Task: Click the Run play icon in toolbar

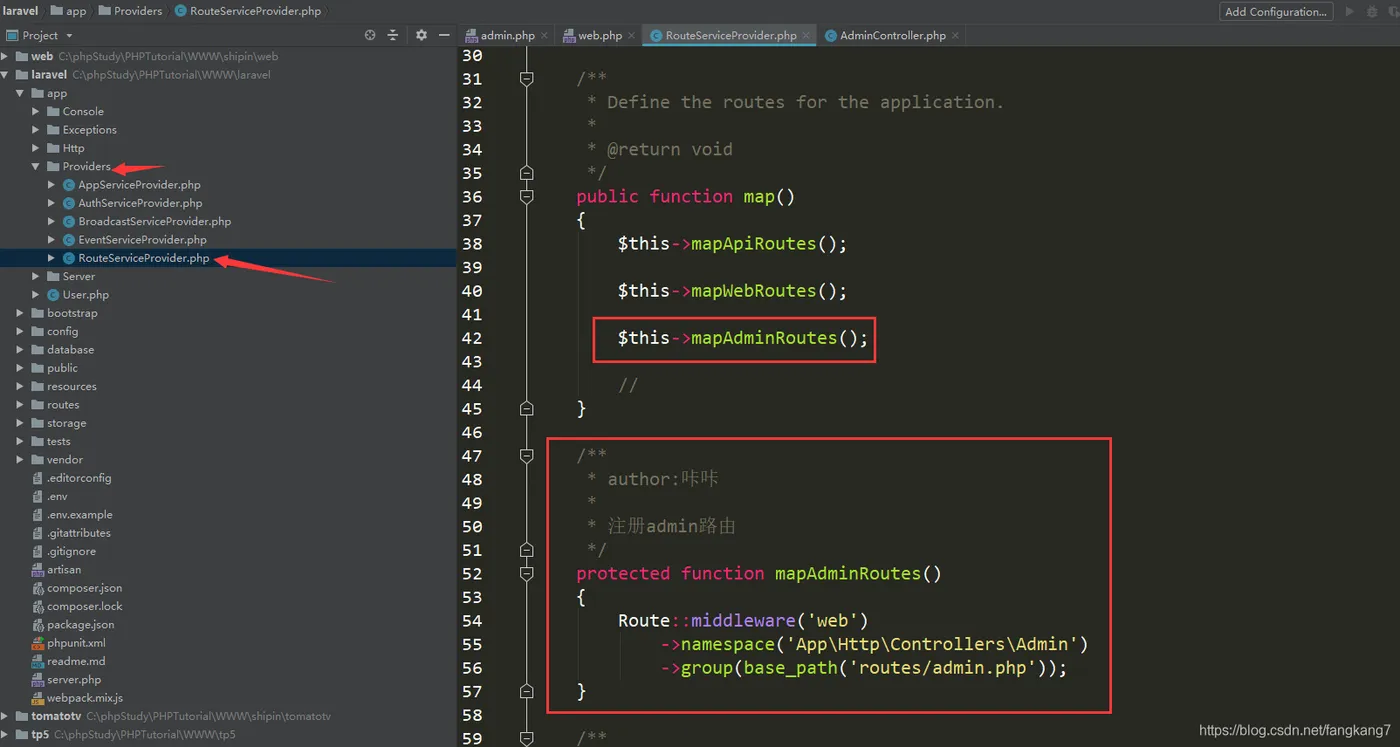Action: click(1350, 11)
